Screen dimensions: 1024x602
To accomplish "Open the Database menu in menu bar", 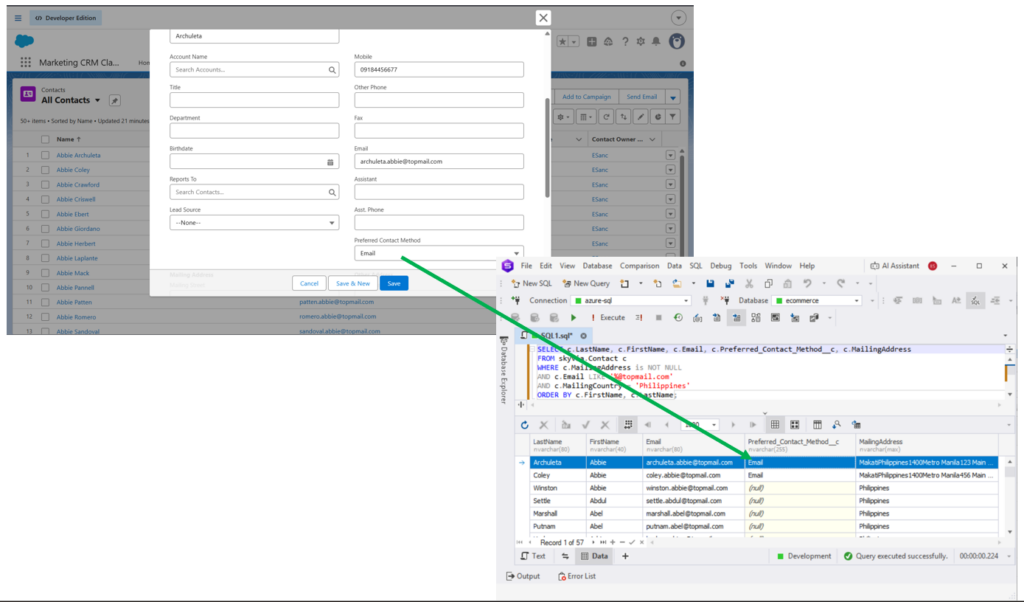I will (x=598, y=266).
